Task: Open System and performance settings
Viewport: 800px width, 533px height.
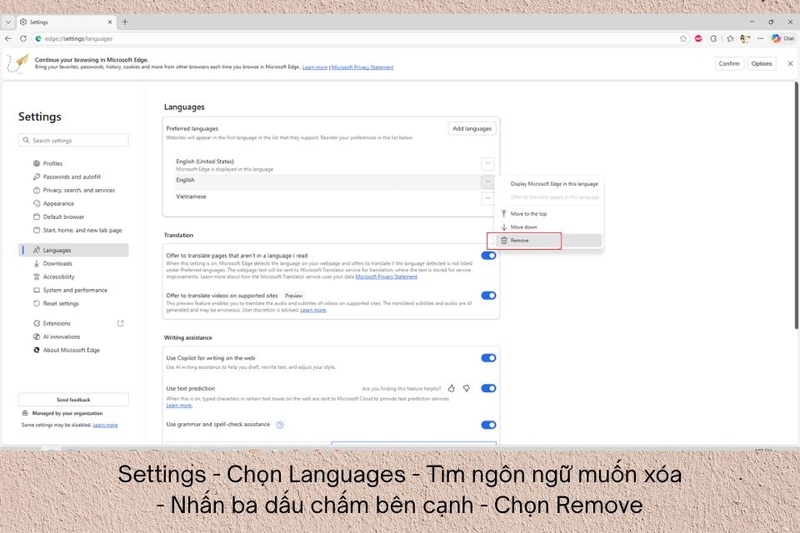Action: (70, 290)
